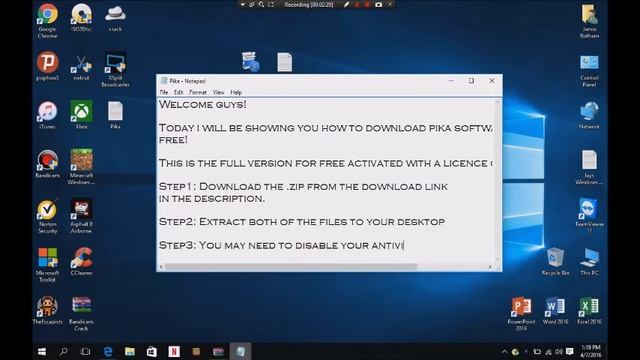Open File Explorer from taskbar

[130, 351]
